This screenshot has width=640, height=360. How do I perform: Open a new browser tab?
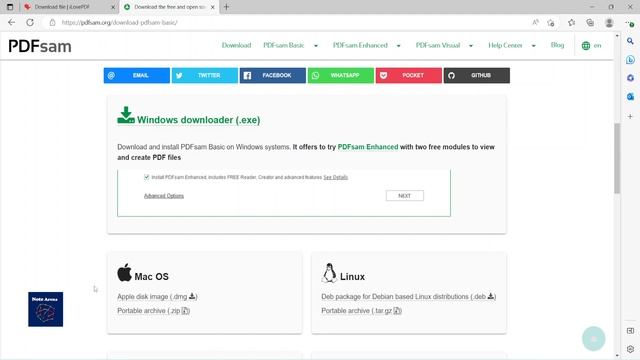click(x=227, y=7)
